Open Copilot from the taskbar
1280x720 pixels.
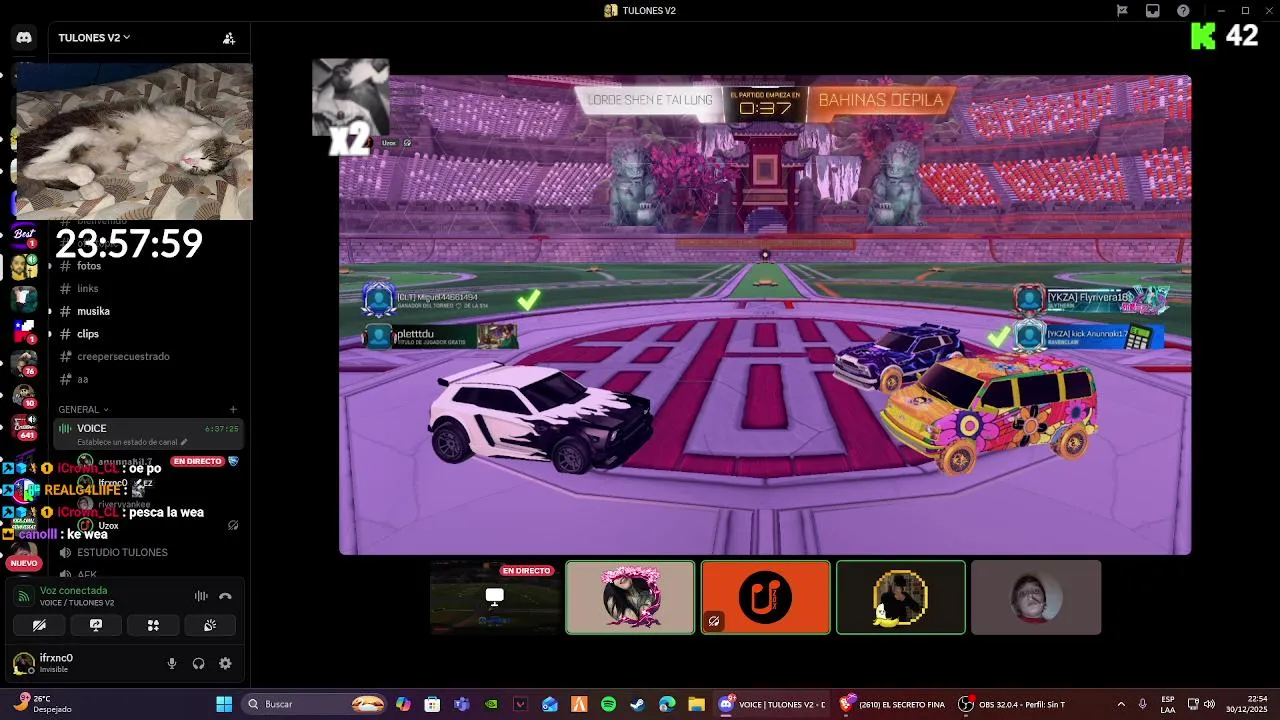click(x=403, y=704)
